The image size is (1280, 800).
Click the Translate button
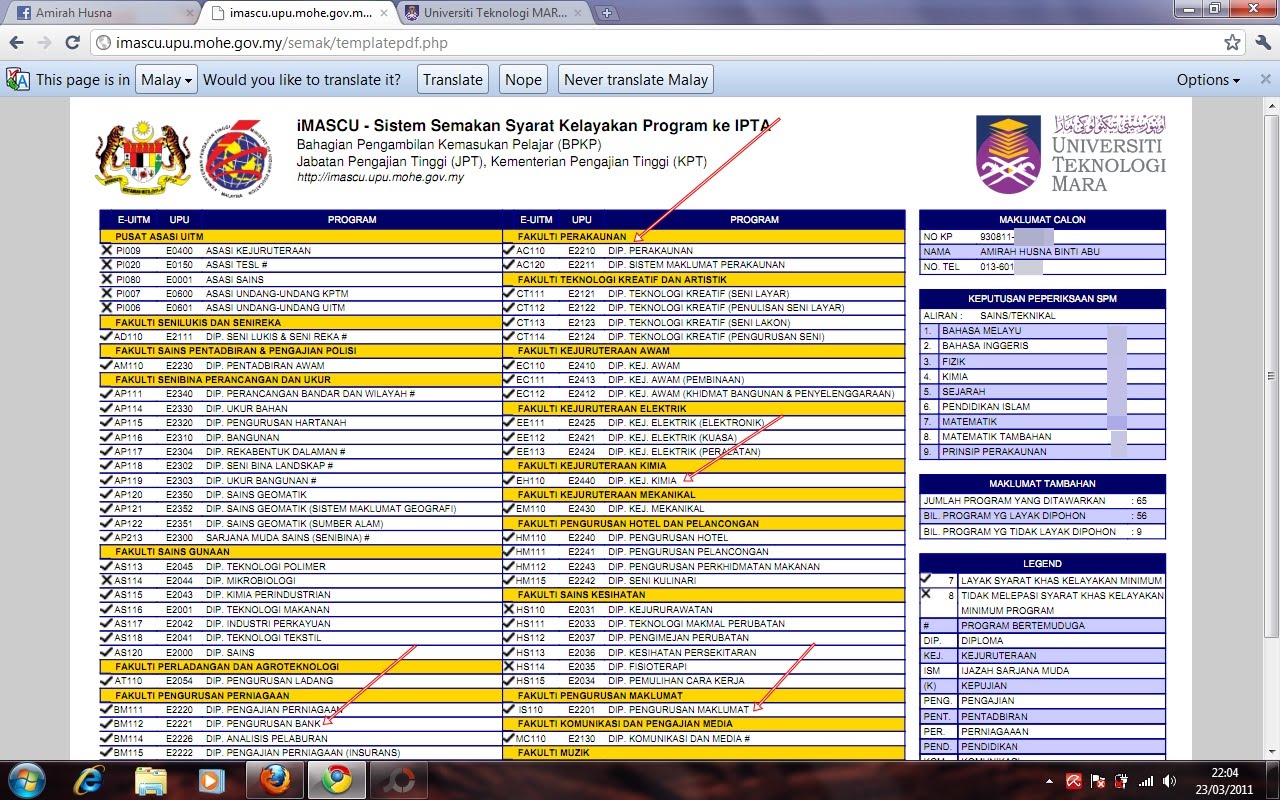pyautogui.click(x=452, y=80)
